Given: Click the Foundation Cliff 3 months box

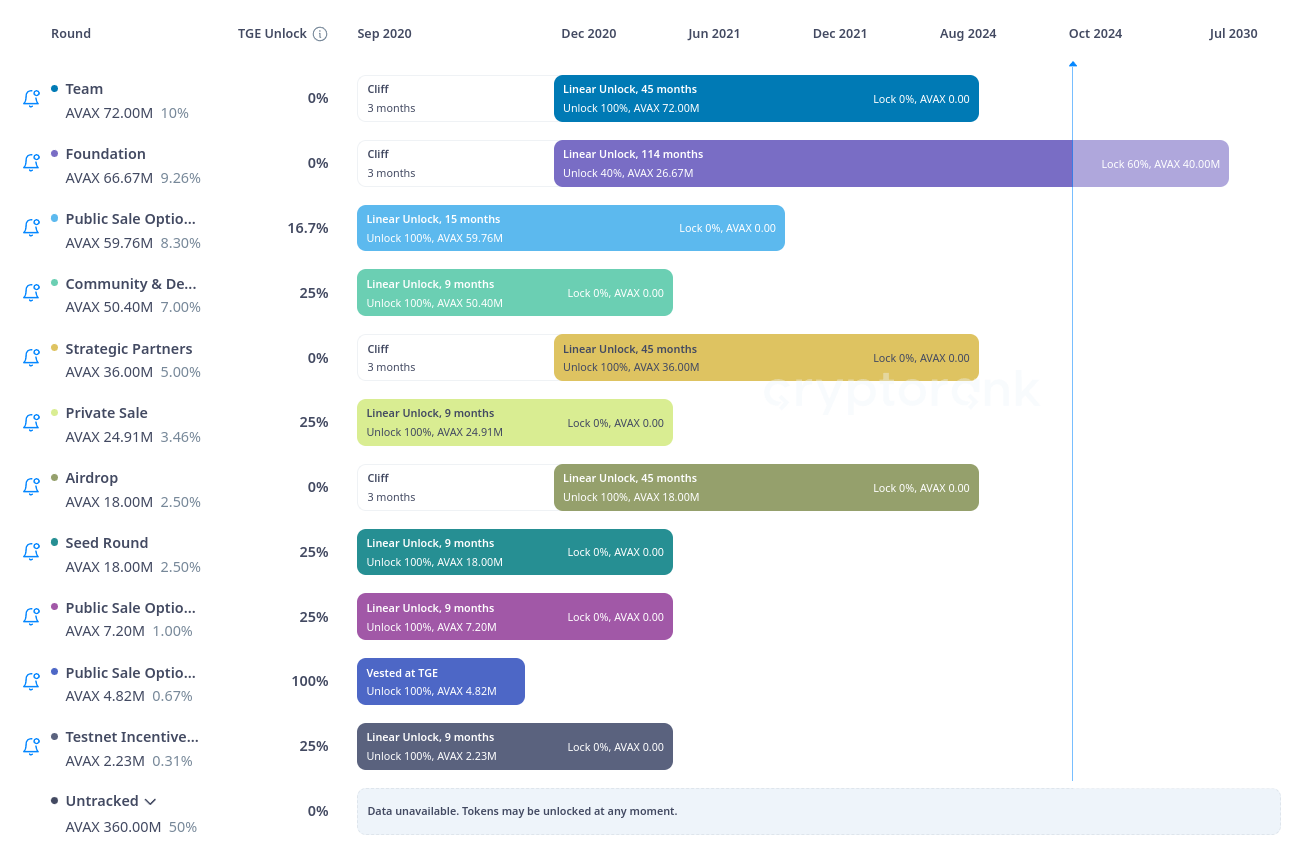Looking at the screenshot, I should pyautogui.click(x=456, y=163).
